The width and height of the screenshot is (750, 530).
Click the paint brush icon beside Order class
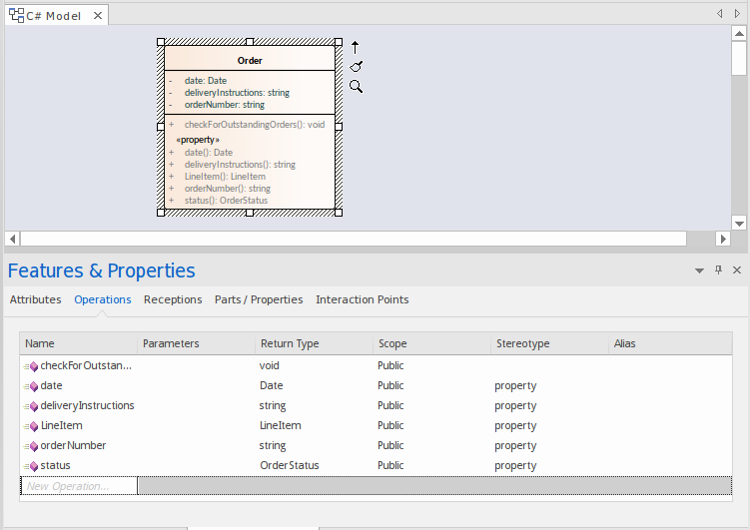point(356,66)
